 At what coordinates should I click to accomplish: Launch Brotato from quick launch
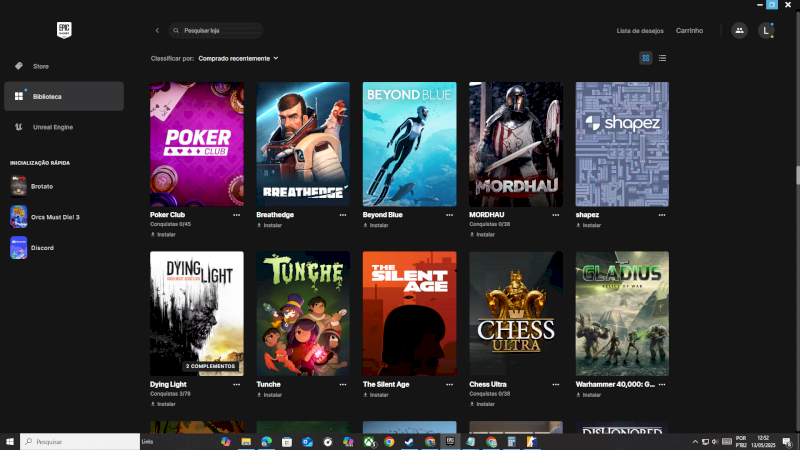(x=30, y=186)
